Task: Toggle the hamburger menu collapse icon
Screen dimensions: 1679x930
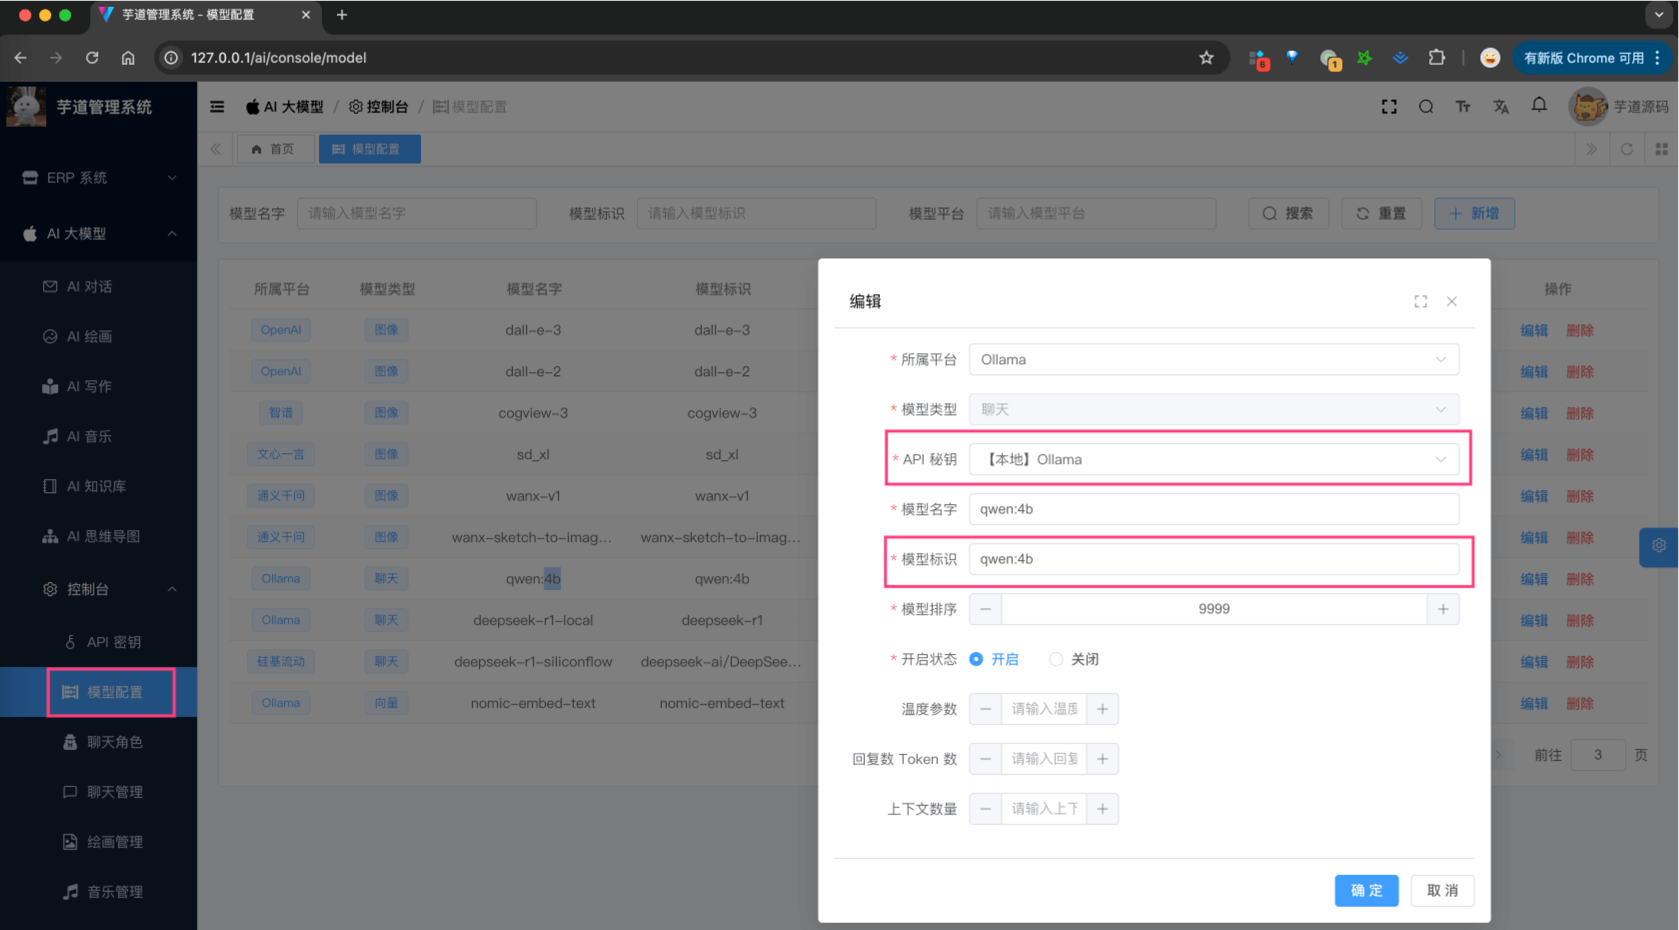Action: point(217,106)
